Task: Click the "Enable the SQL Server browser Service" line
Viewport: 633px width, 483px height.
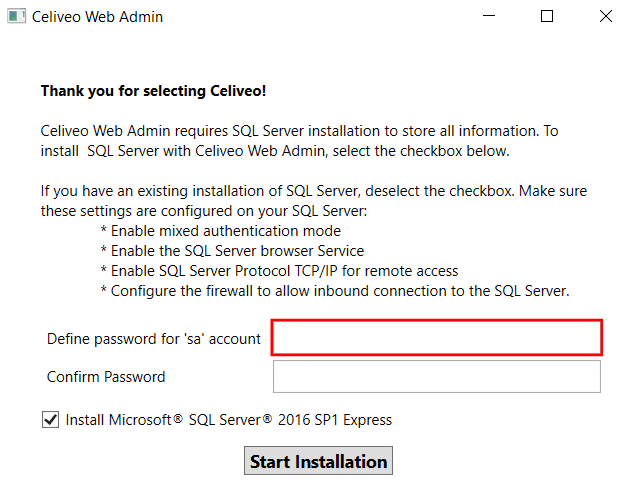Action: (232, 251)
